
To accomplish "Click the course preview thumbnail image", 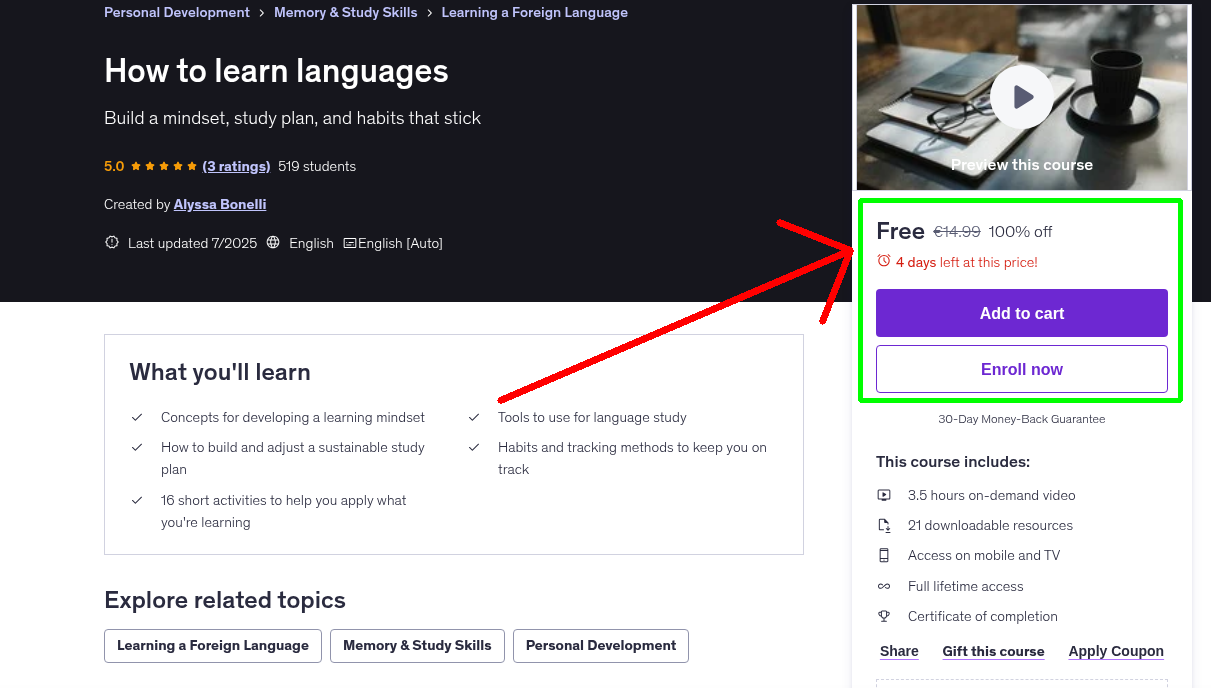I will (x=940, y=60).
